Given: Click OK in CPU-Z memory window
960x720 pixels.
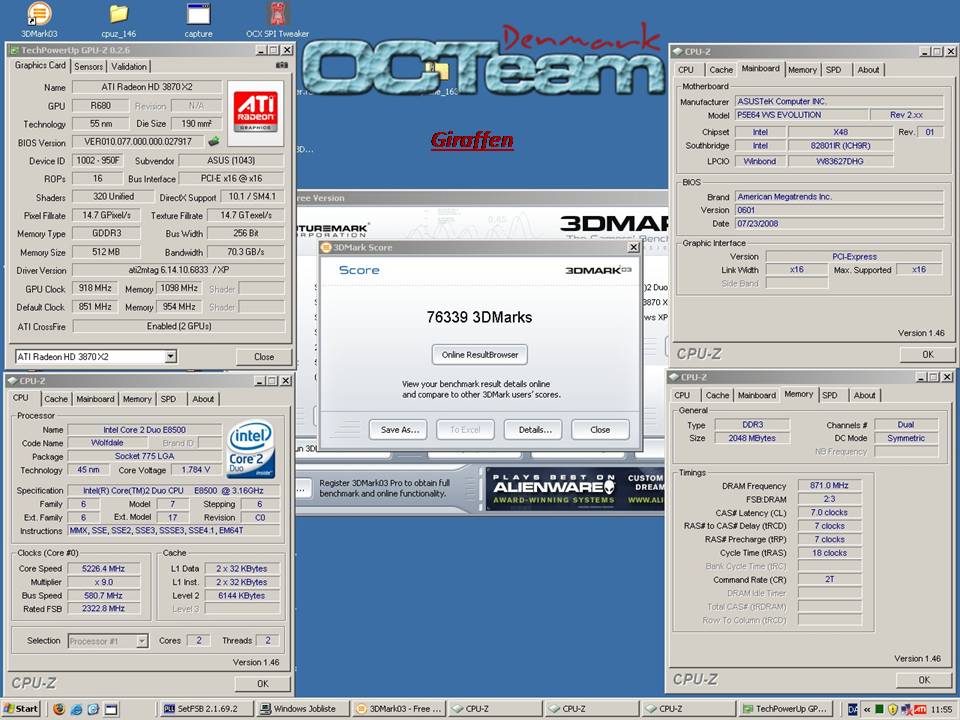Looking at the screenshot, I should point(924,680).
